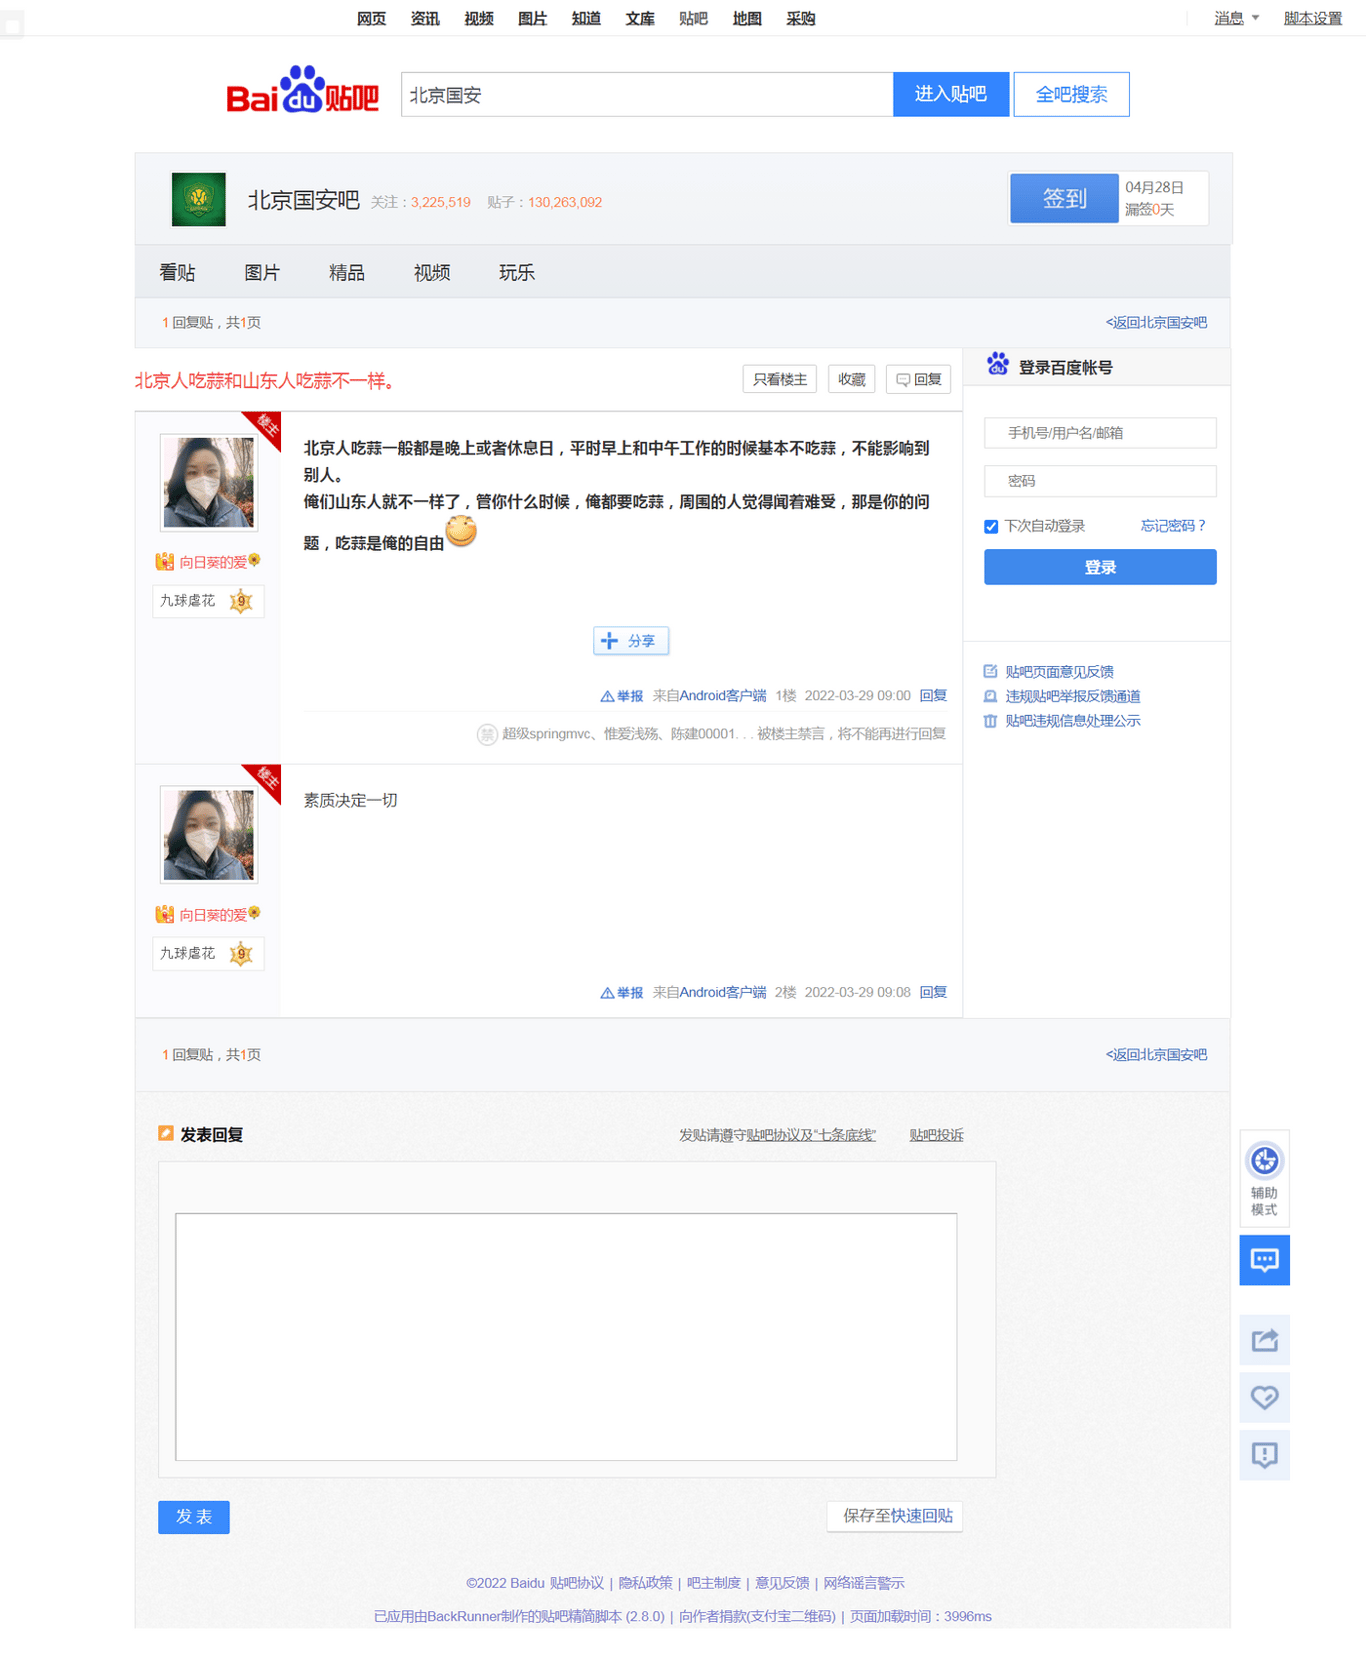Viewport: 1366px width, 1657px height.
Task: Click the 违规贴吧举报反馈通道 icon
Action: 990,696
